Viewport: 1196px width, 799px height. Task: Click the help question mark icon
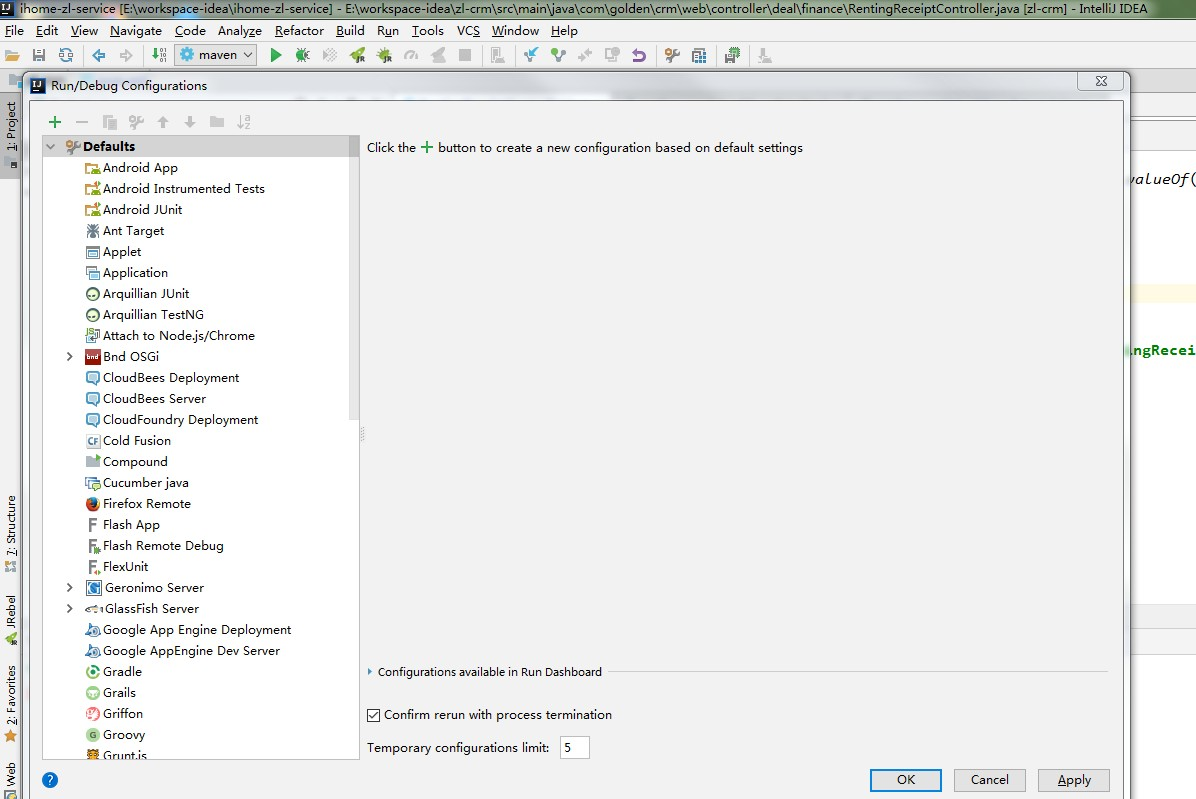tap(50, 780)
